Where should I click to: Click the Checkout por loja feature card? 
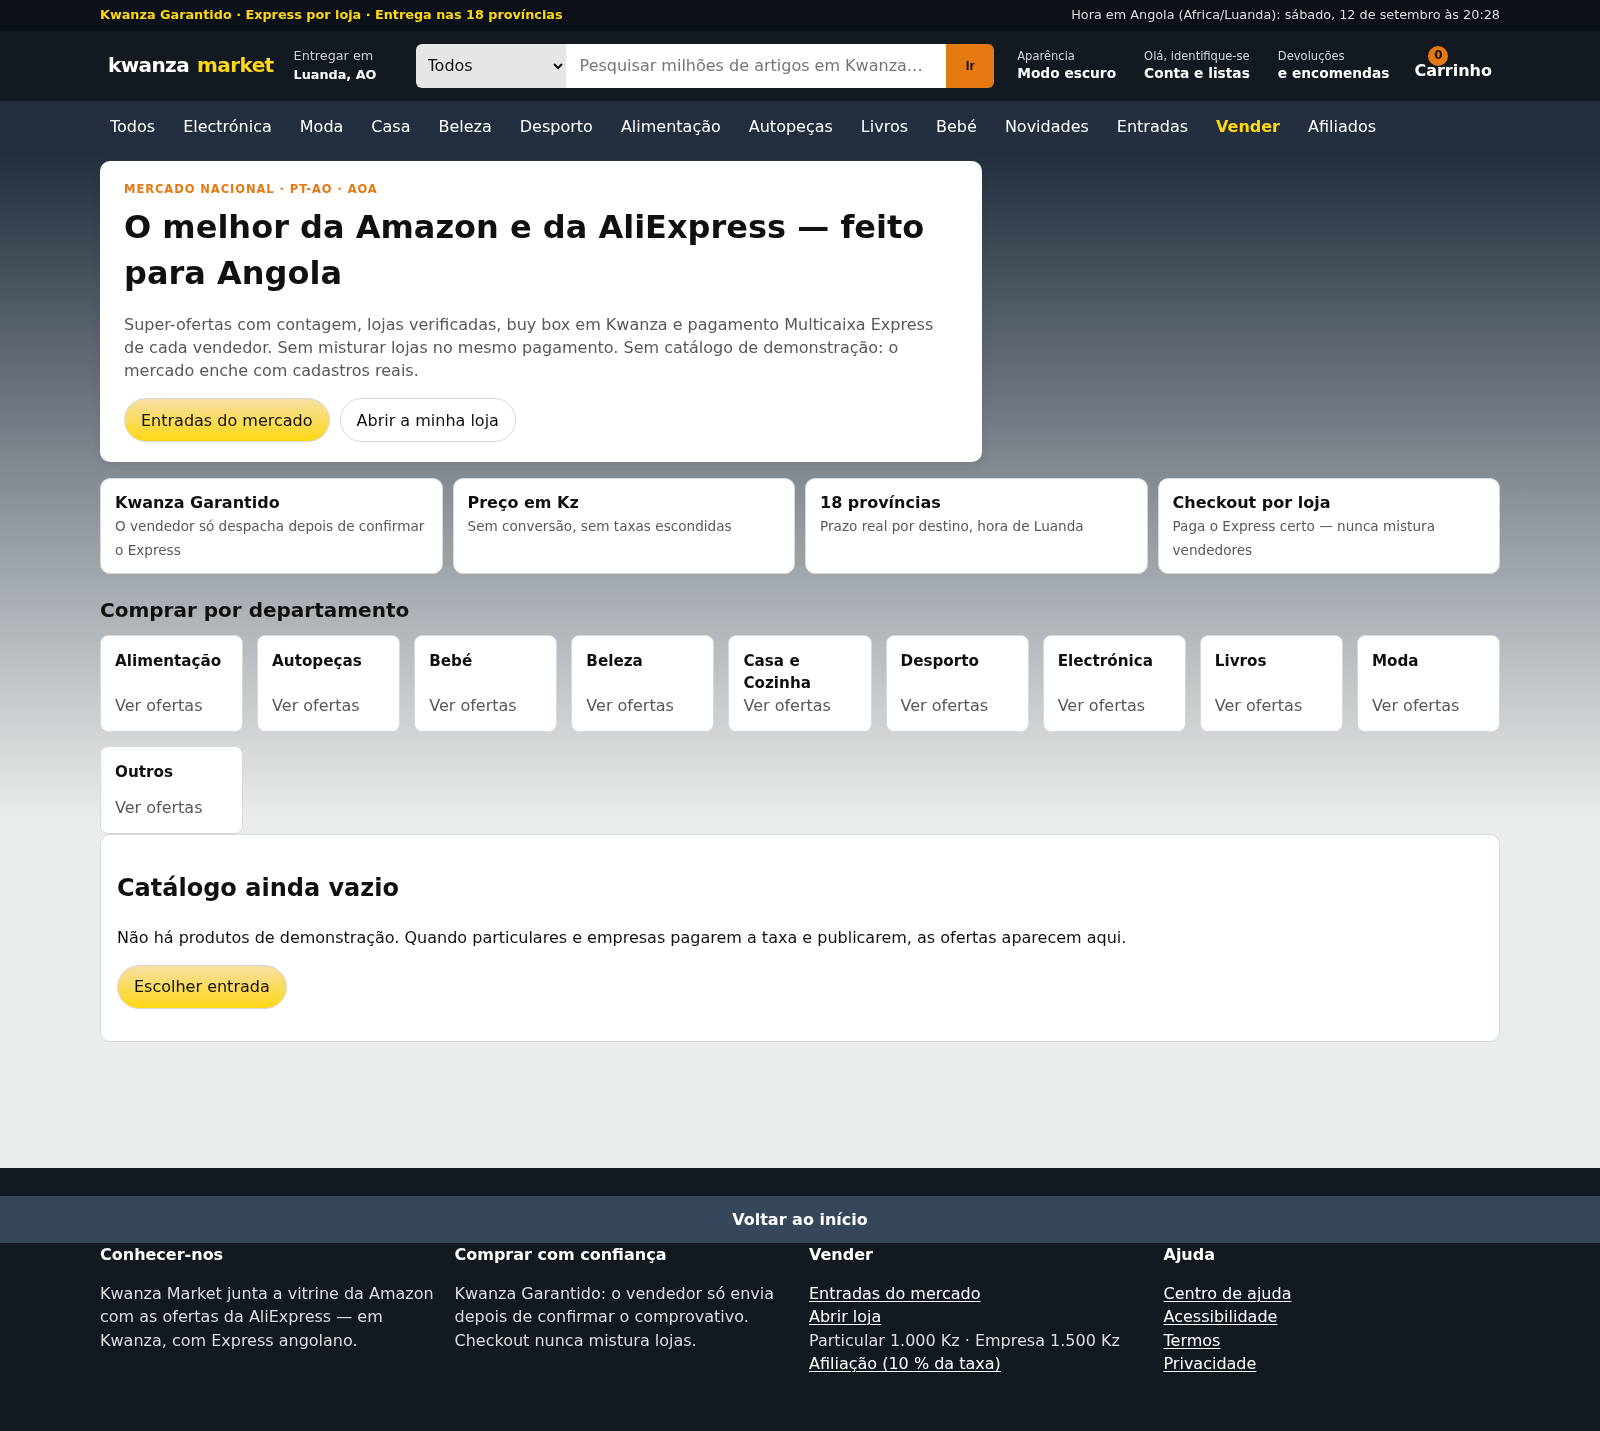pyautogui.click(x=1329, y=526)
